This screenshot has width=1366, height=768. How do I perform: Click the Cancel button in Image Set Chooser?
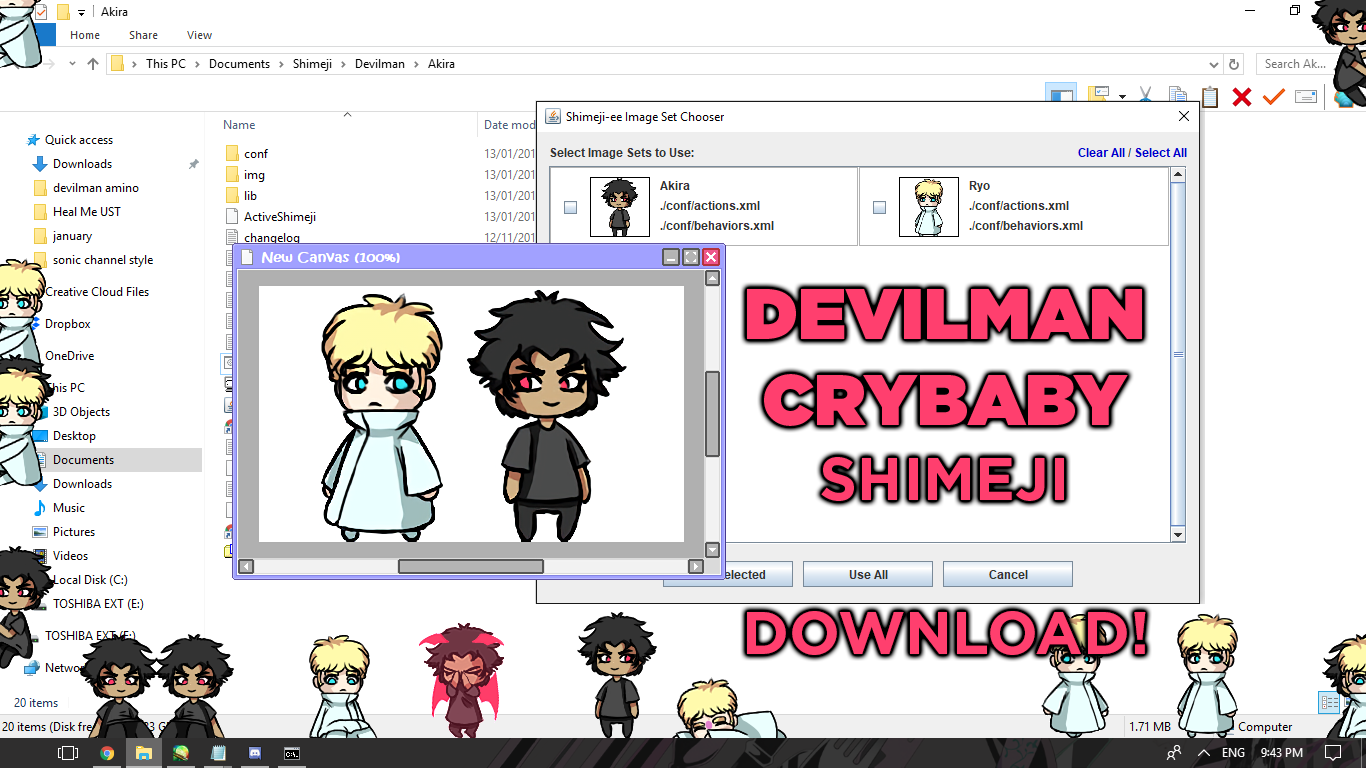pos(1008,574)
